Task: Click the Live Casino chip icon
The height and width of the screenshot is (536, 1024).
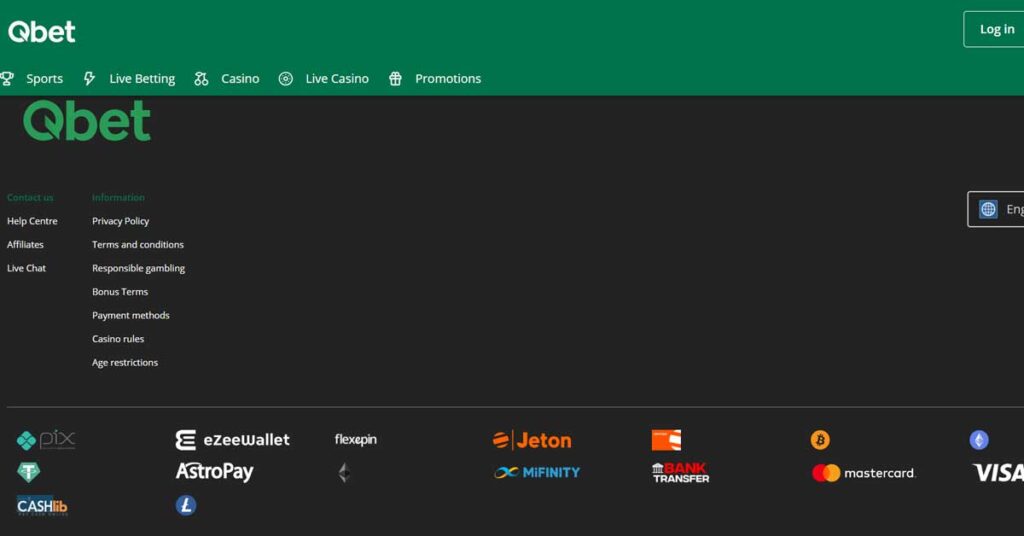Action: click(x=285, y=79)
